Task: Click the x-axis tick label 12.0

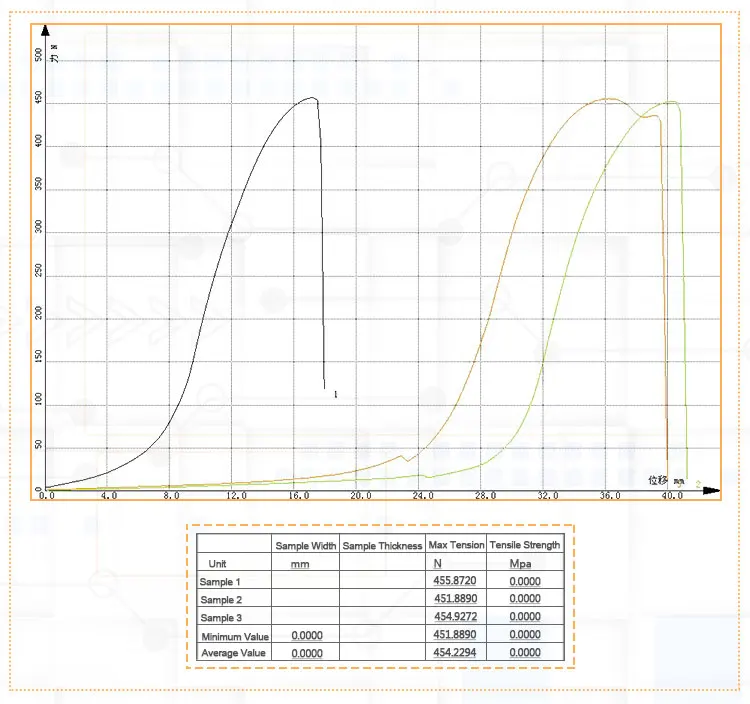Action: [236, 495]
